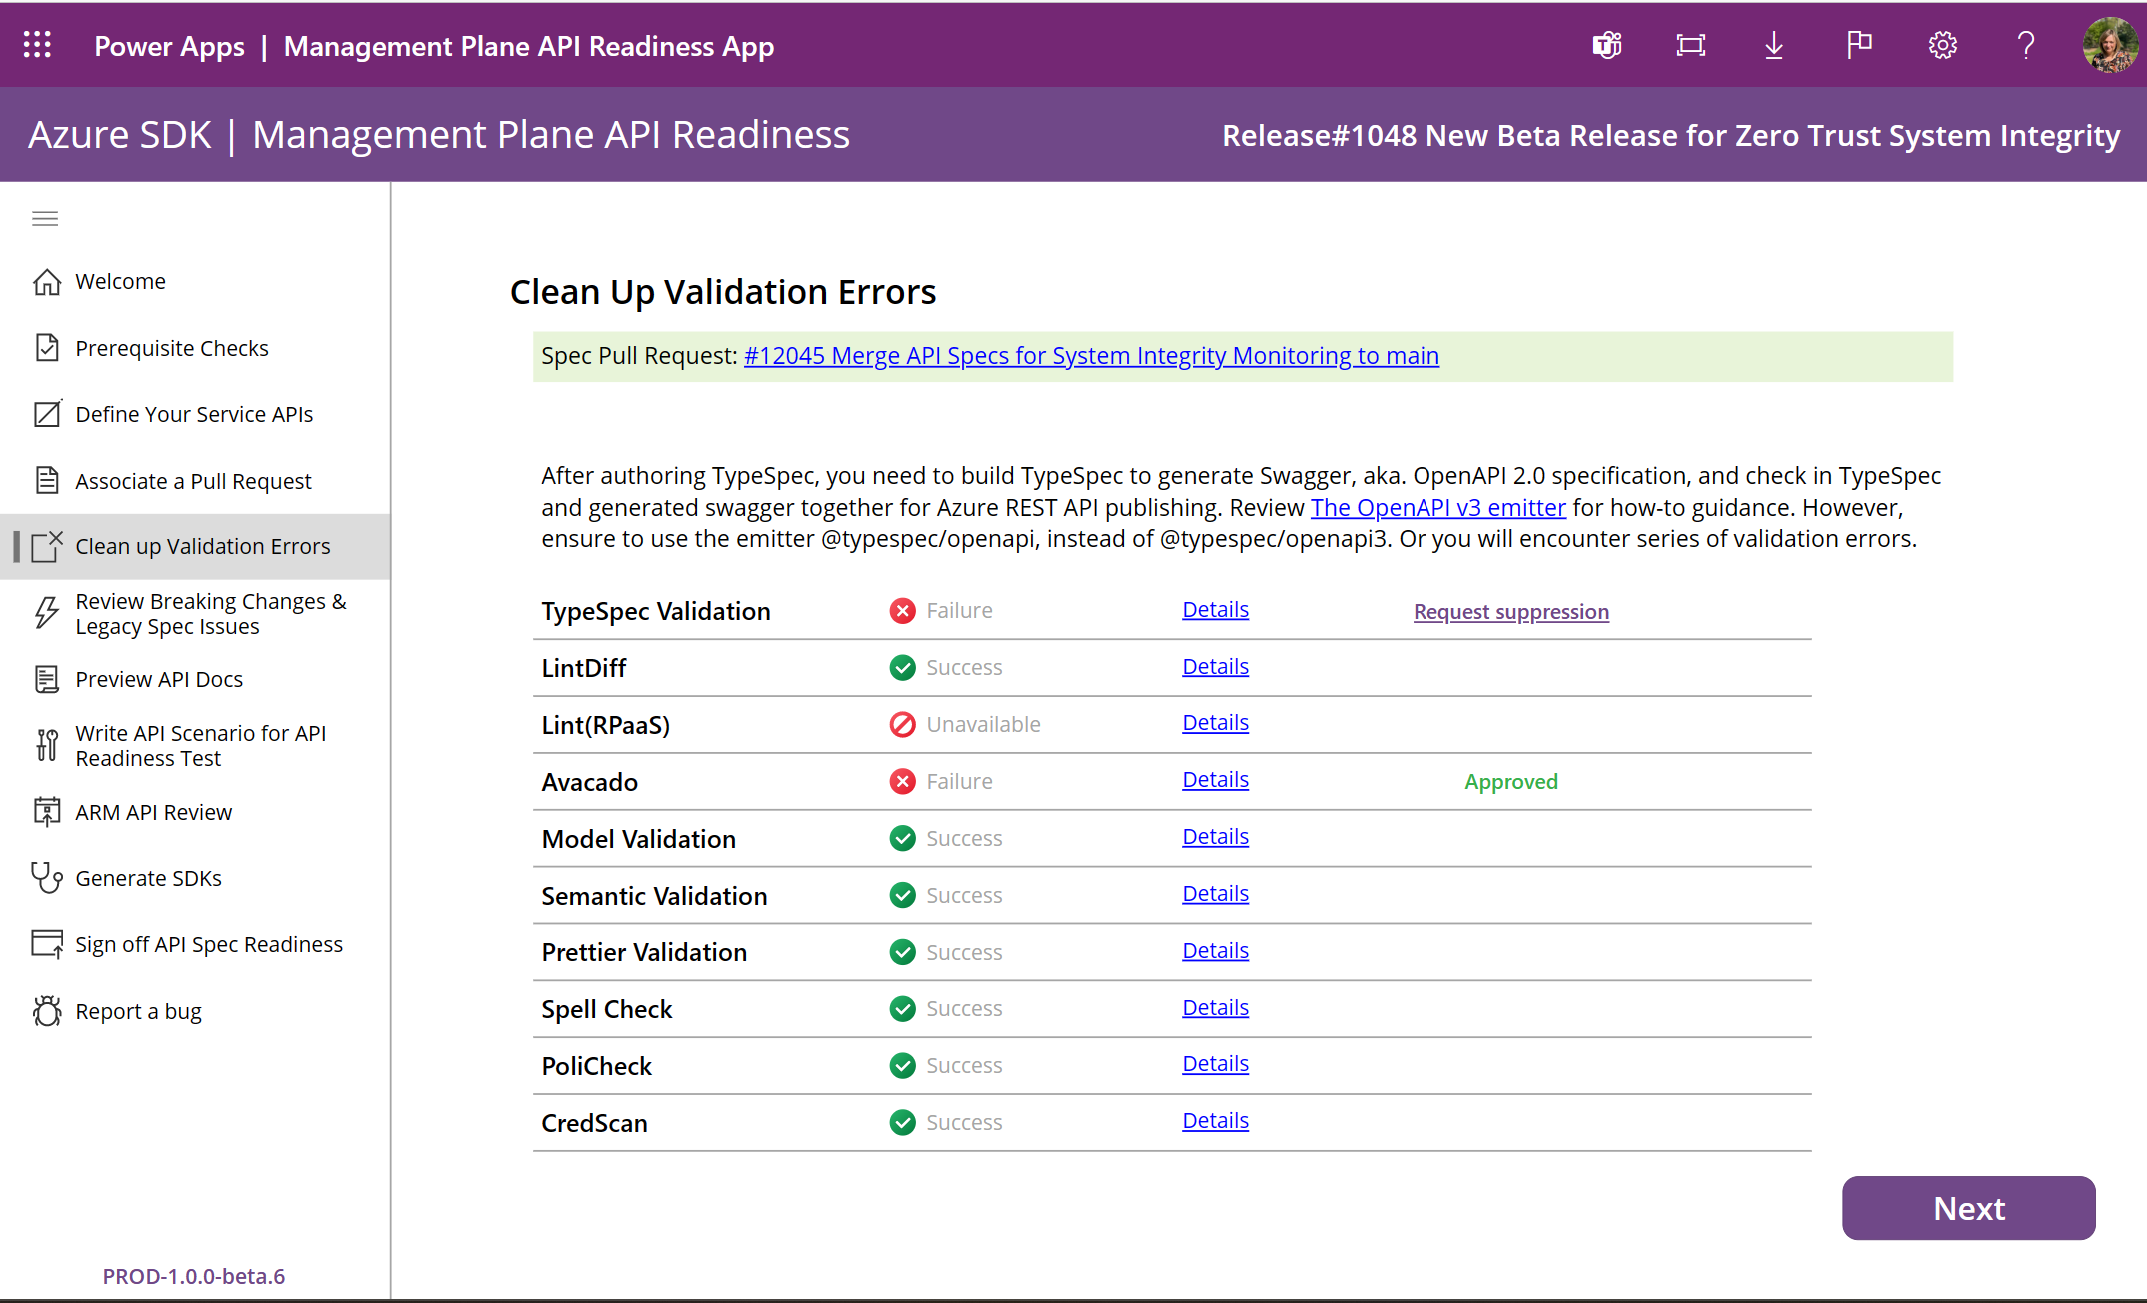
Task: Open Power Apps settings
Action: coord(1942,44)
